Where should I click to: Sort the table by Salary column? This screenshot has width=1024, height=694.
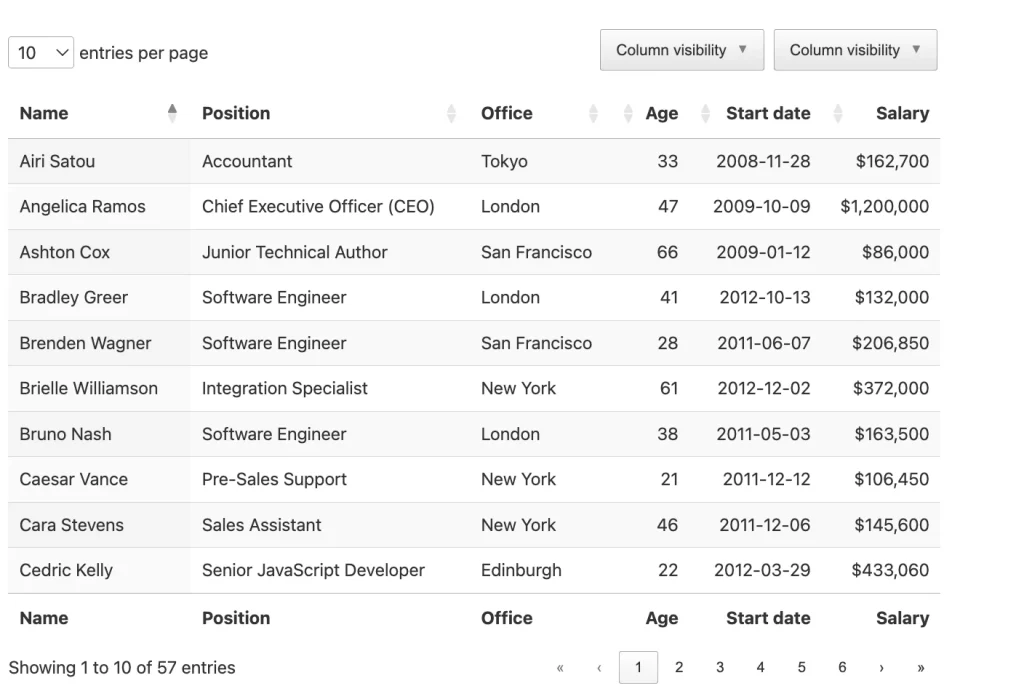pos(901,113)
